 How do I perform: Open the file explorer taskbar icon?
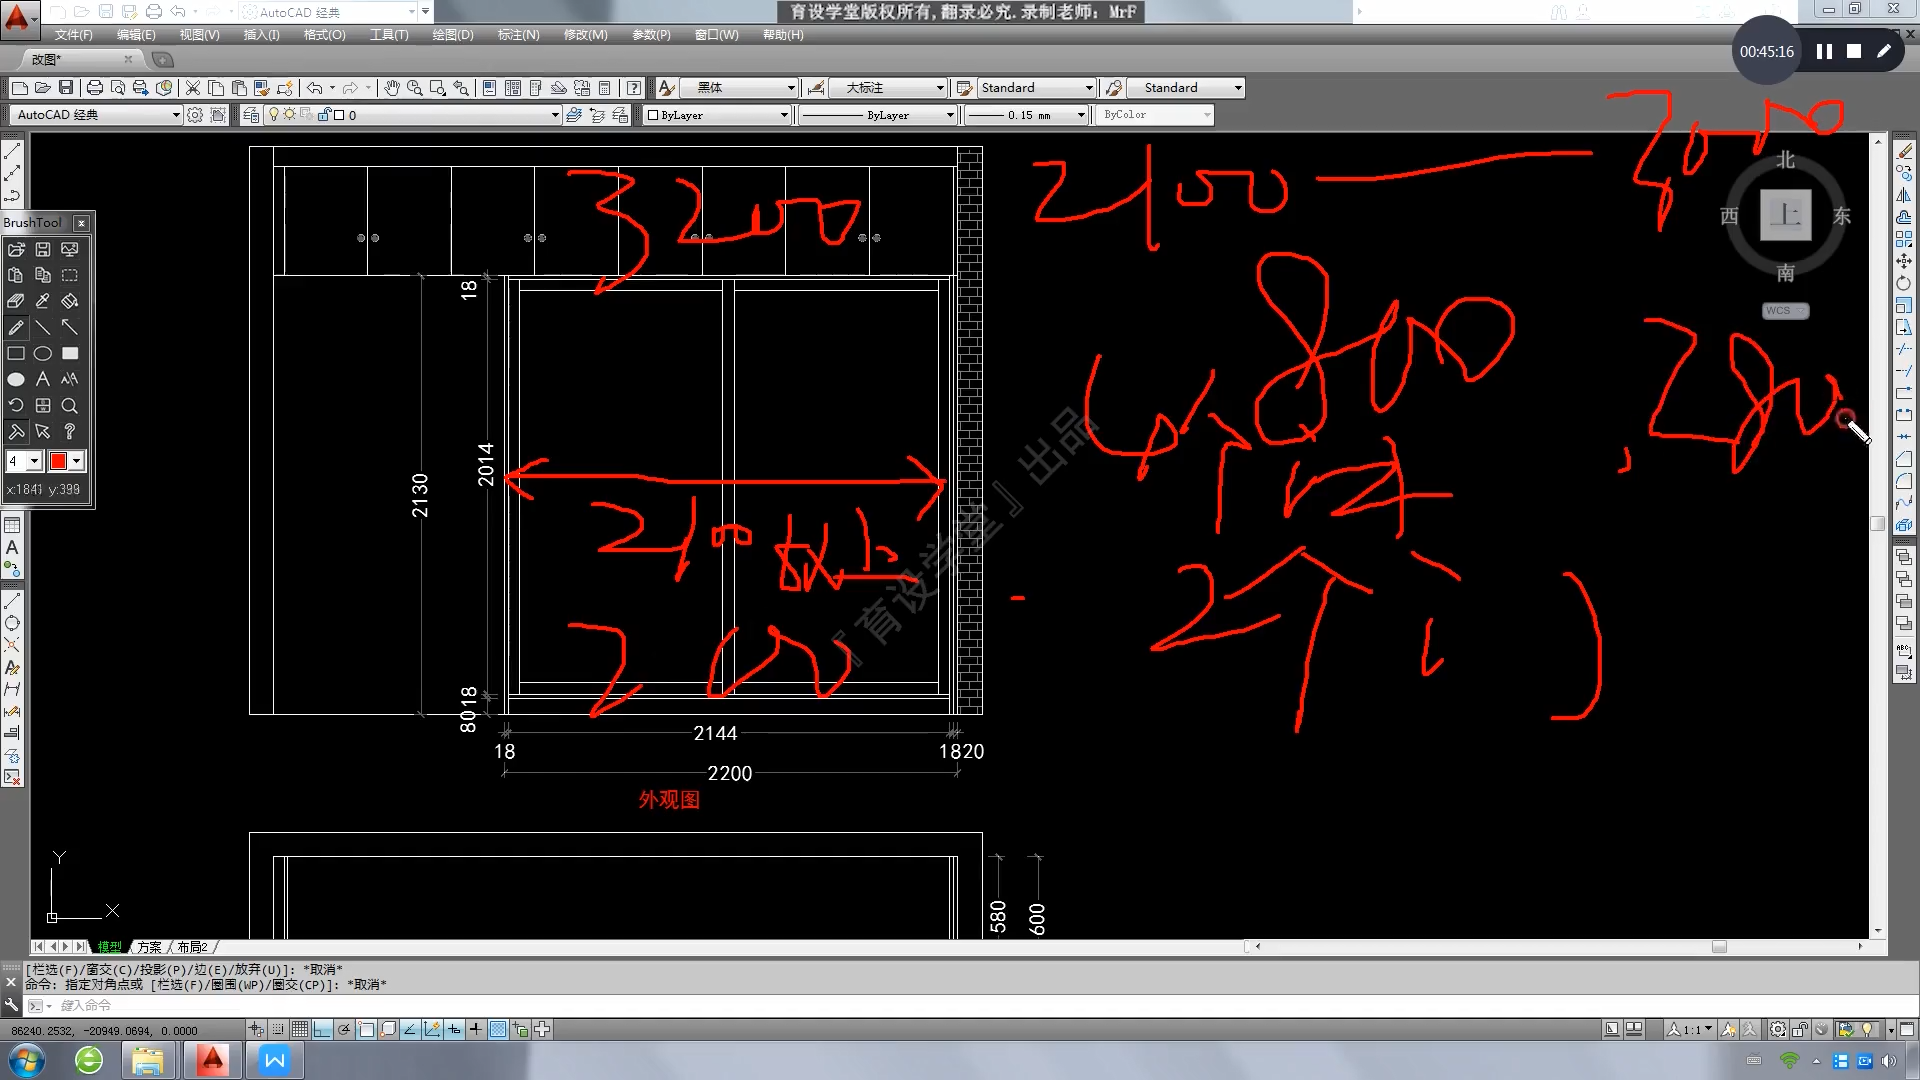tap(148, 1060)
